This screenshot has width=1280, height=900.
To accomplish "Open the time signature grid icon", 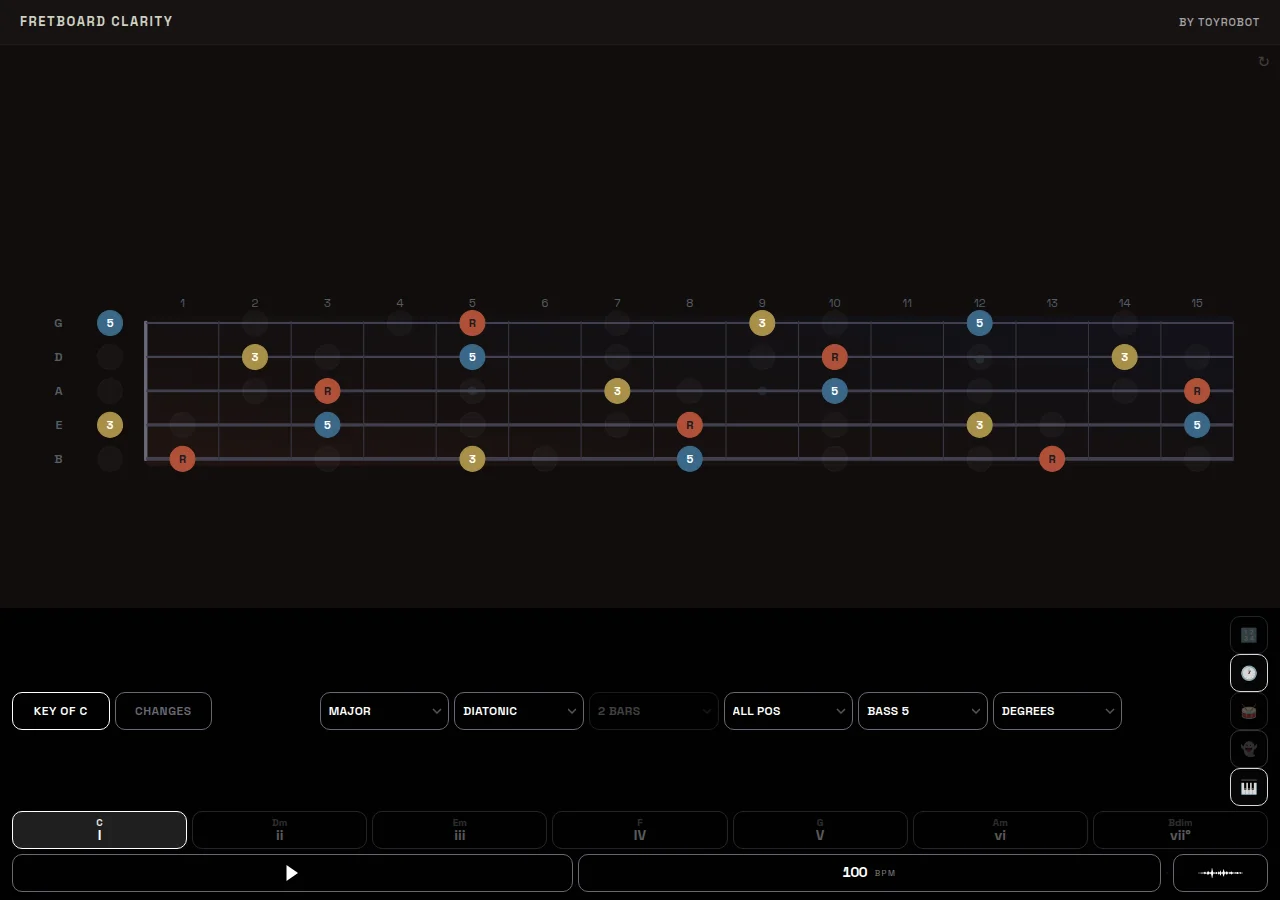I will [1248, 634].
